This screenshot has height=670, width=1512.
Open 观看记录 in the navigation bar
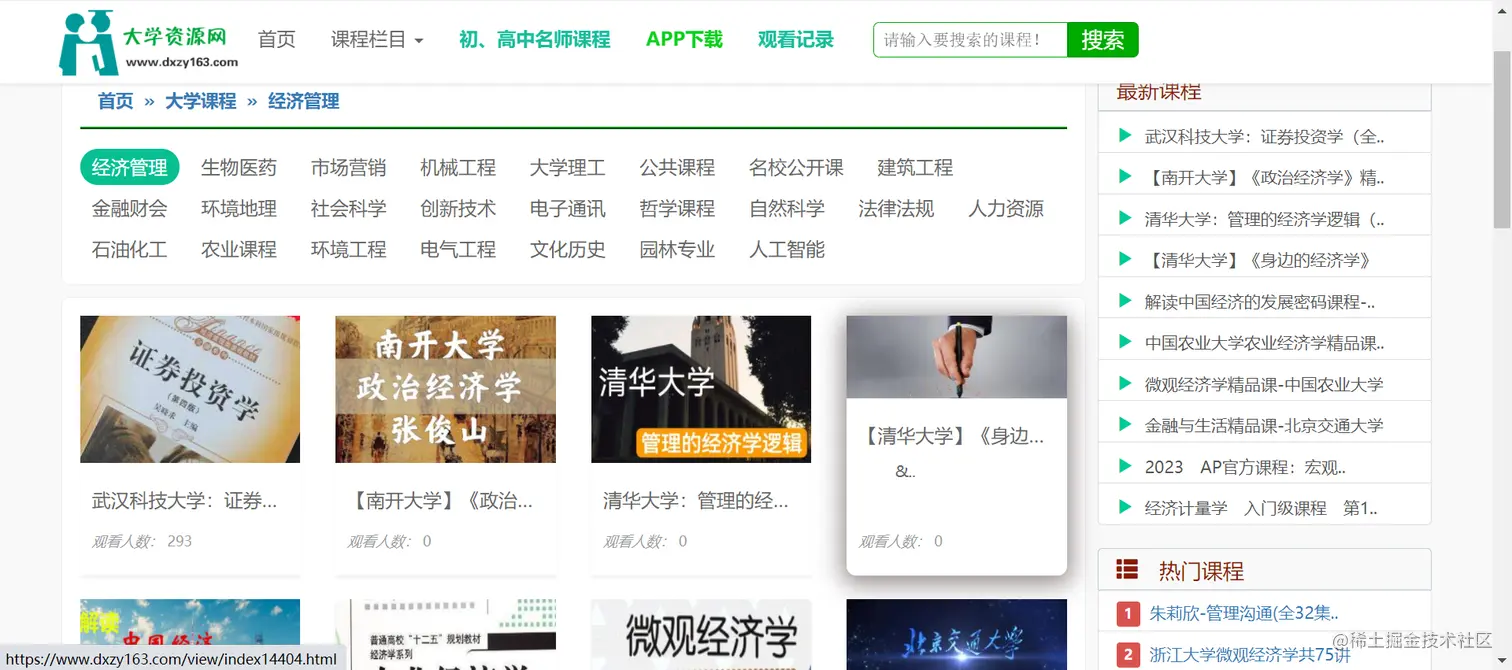pyautogui.click(x=796, y=40)
